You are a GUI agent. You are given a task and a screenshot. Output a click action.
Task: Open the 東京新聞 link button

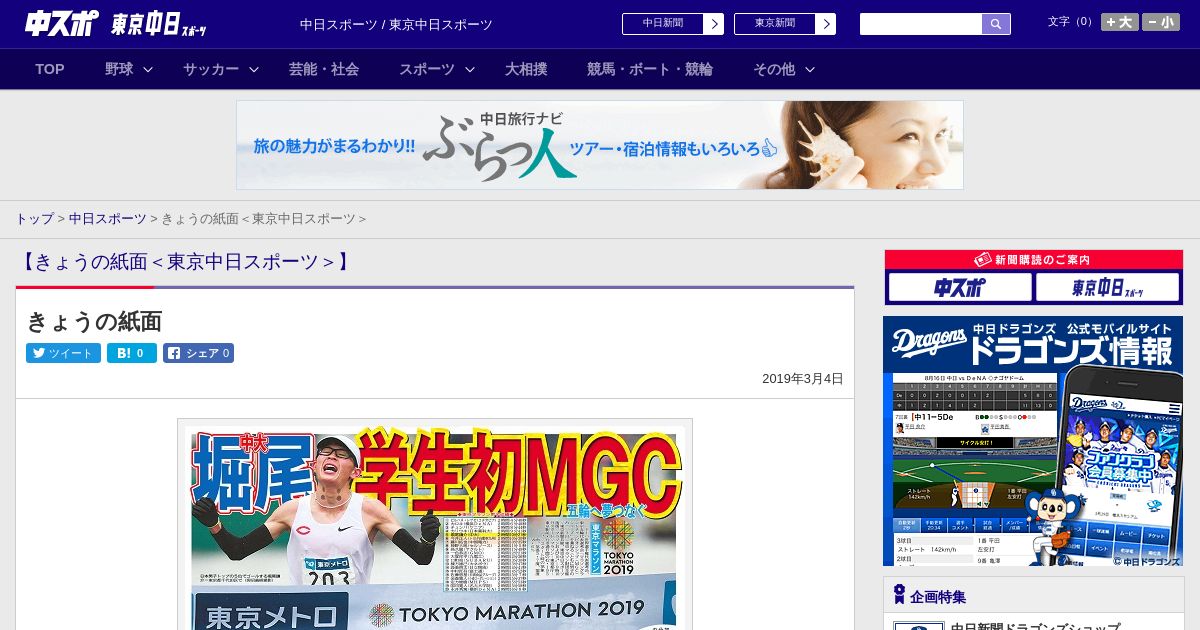785,24
